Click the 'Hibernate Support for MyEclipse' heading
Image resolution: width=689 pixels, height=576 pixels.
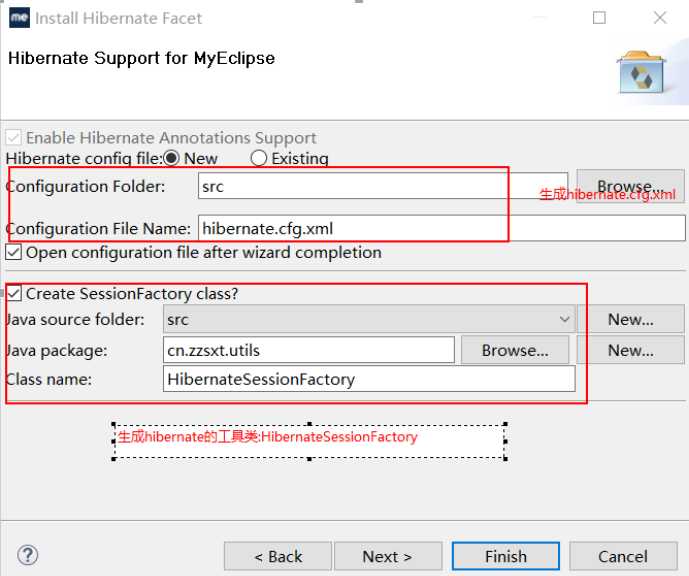point(141,58)
